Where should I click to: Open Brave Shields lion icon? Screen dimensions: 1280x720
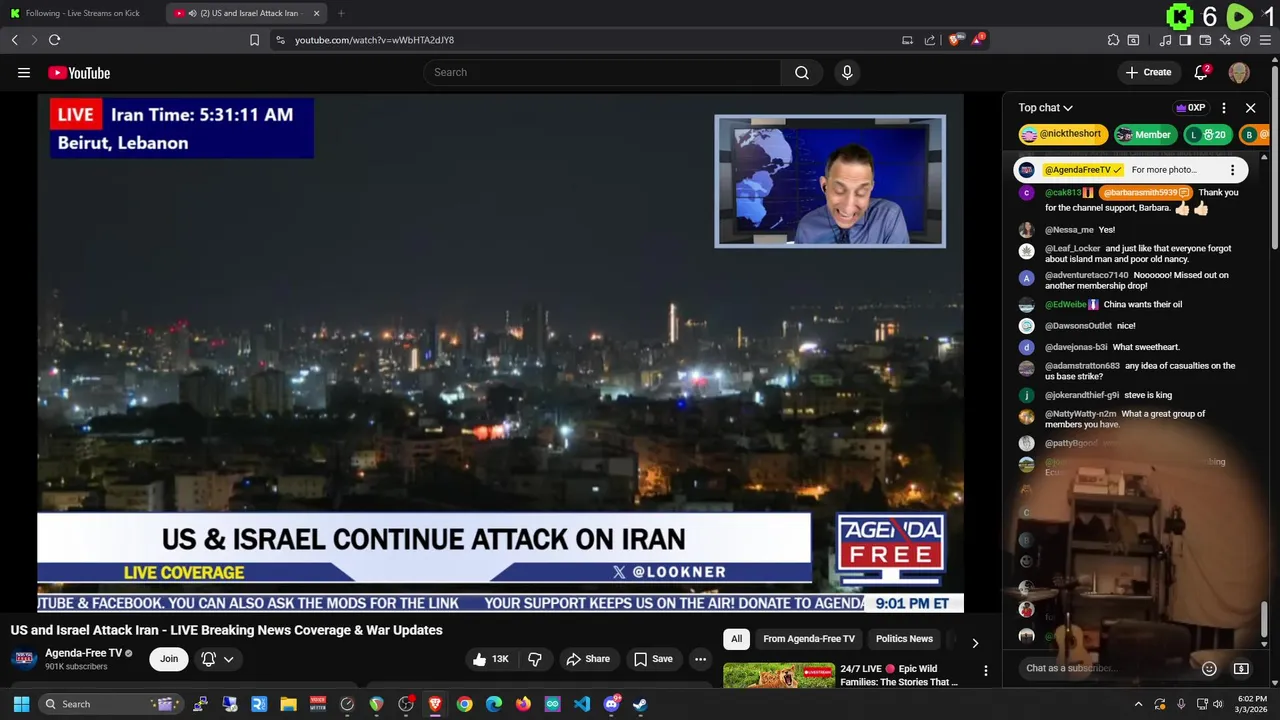[x=955, y=40]
